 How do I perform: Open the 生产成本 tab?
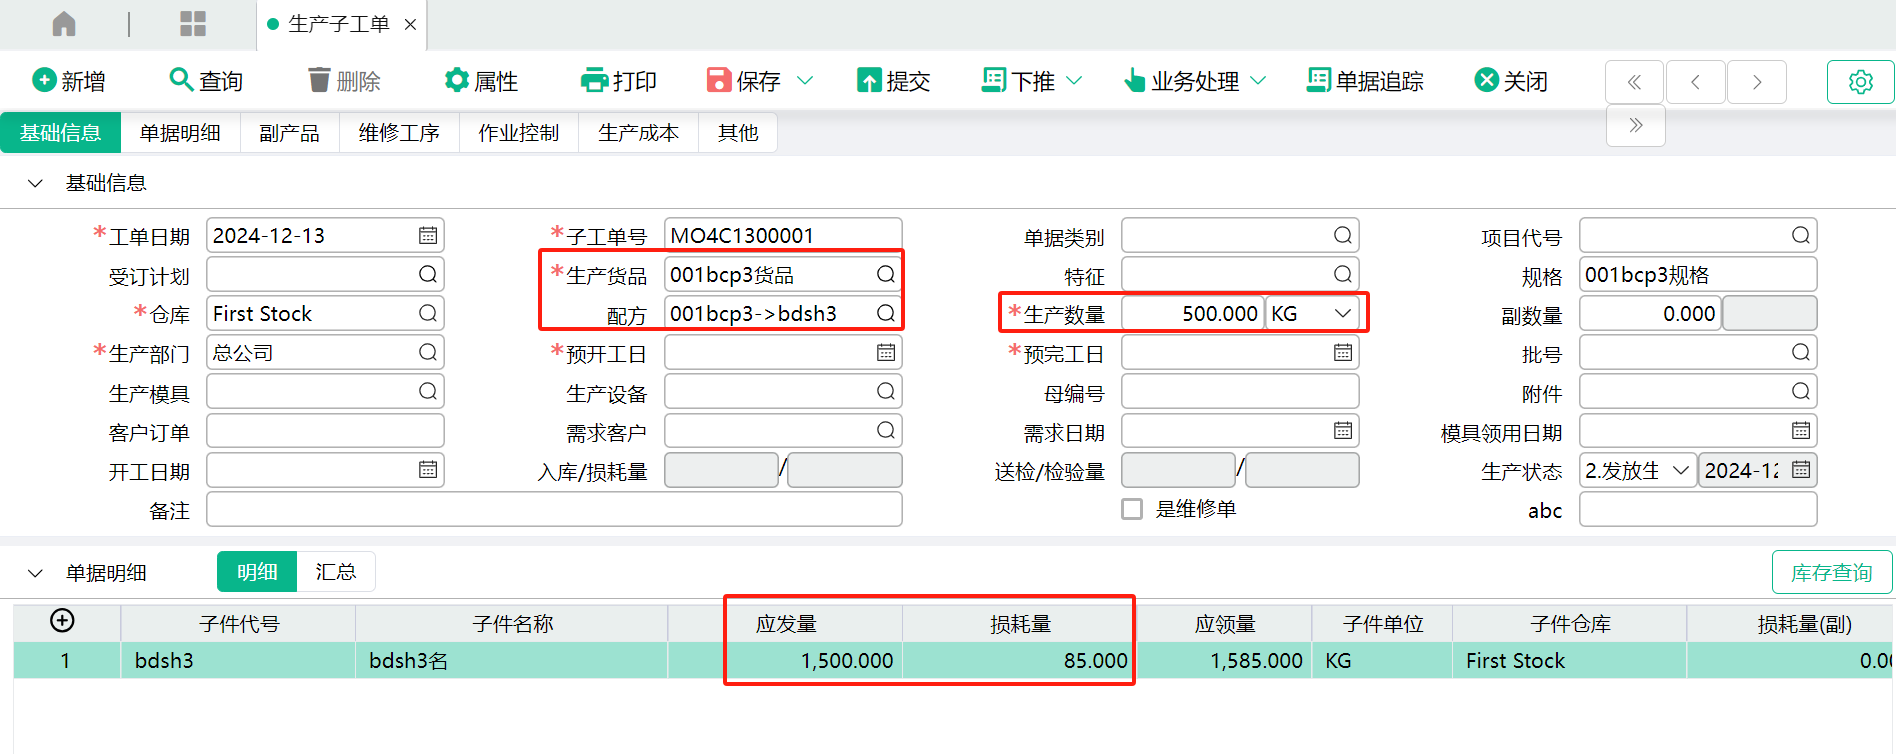point(638,133)
